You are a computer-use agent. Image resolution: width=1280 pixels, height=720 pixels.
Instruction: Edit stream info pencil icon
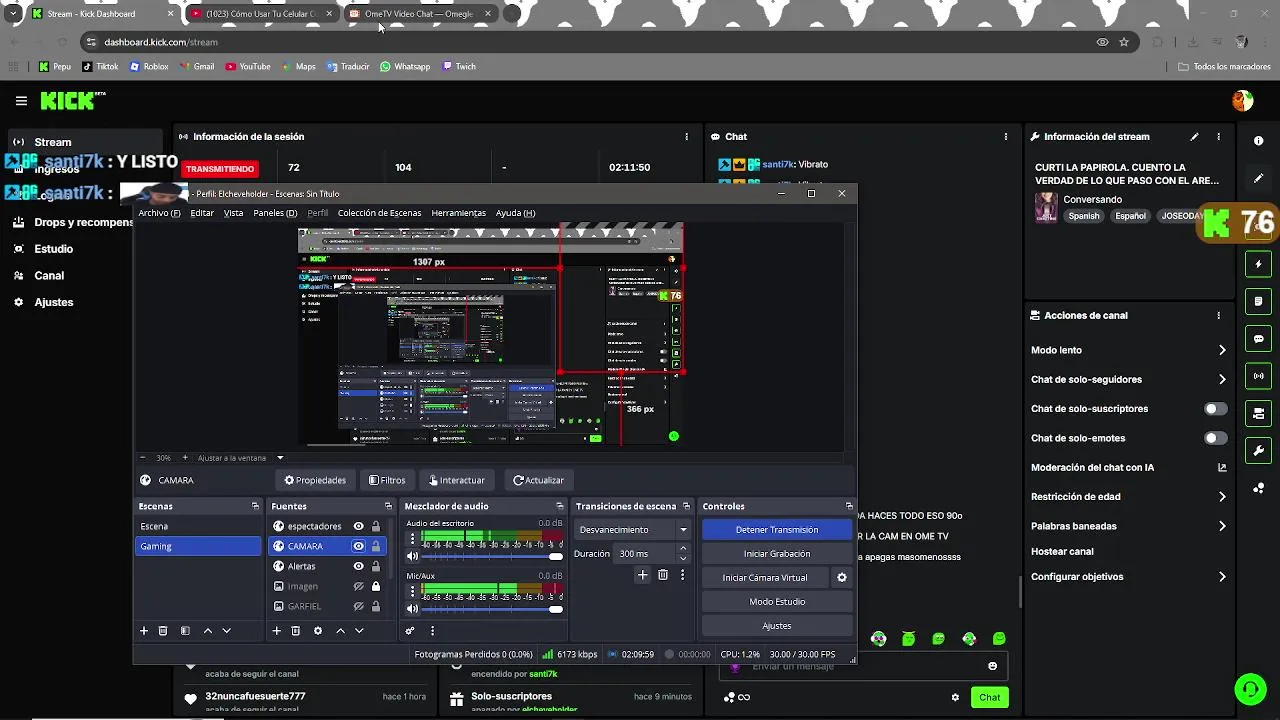click(1194, 137)
